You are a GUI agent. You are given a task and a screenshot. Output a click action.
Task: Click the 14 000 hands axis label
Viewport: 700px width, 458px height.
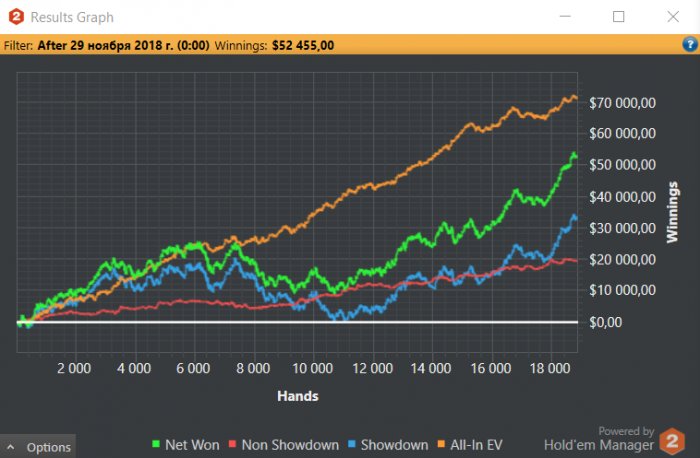431,368
